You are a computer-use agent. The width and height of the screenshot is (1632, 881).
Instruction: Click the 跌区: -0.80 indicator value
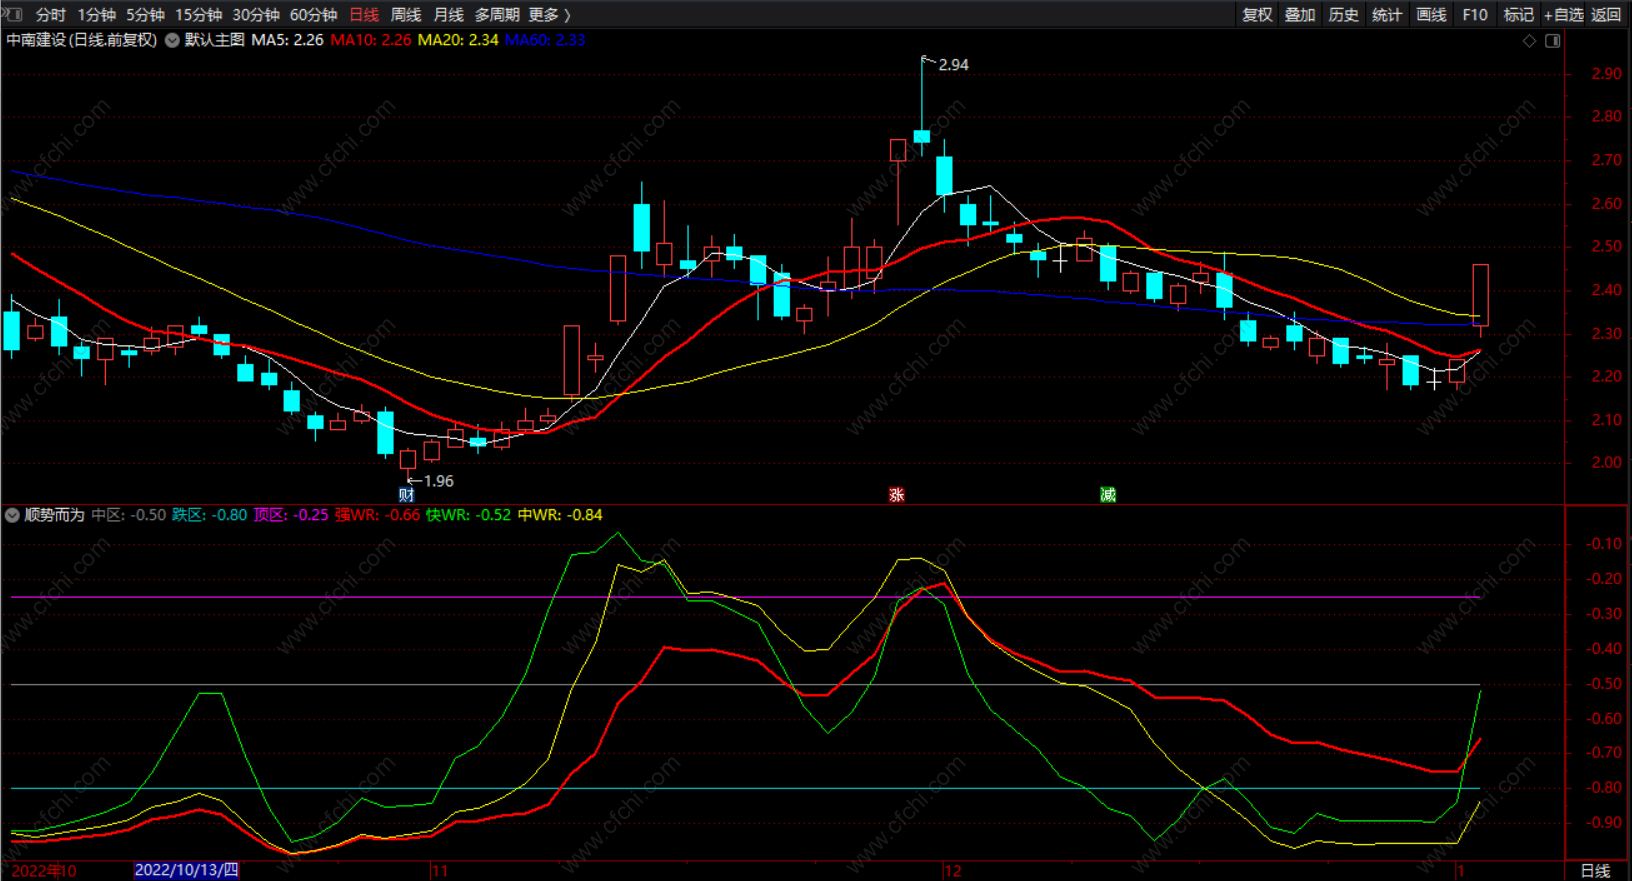click(209, 515)
